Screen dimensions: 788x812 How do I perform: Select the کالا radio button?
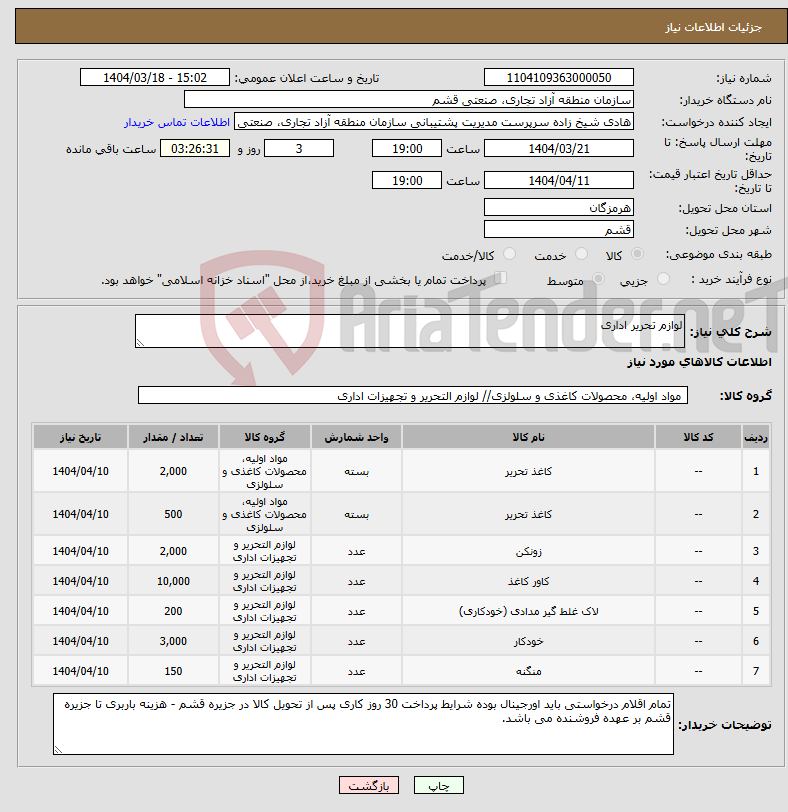click(637, 254)
